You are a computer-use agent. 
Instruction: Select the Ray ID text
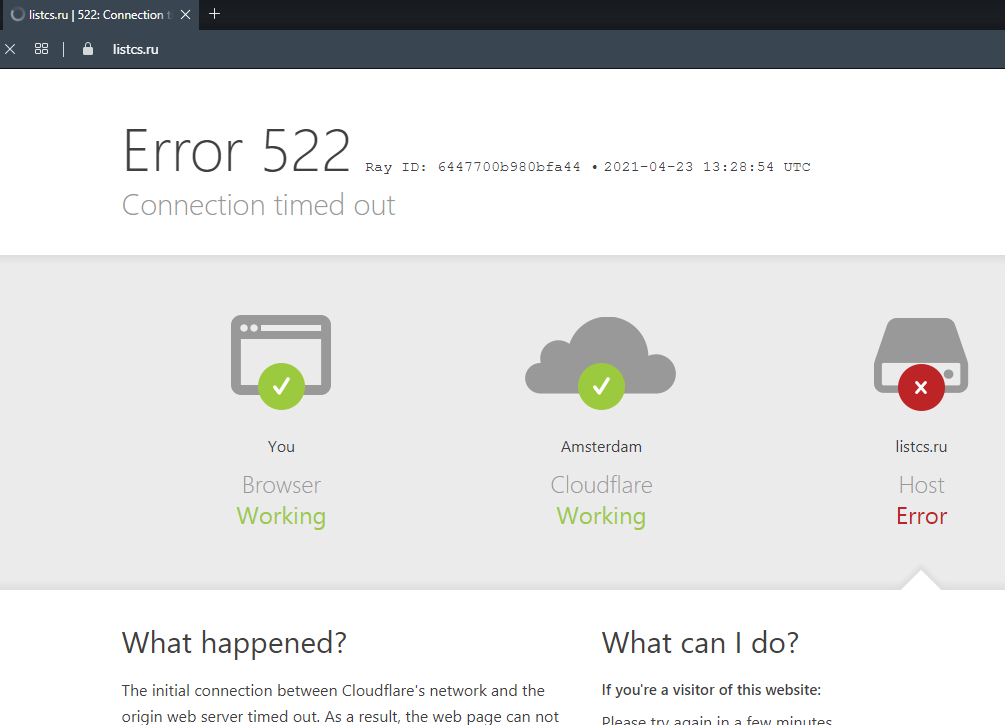click(473, 167)
